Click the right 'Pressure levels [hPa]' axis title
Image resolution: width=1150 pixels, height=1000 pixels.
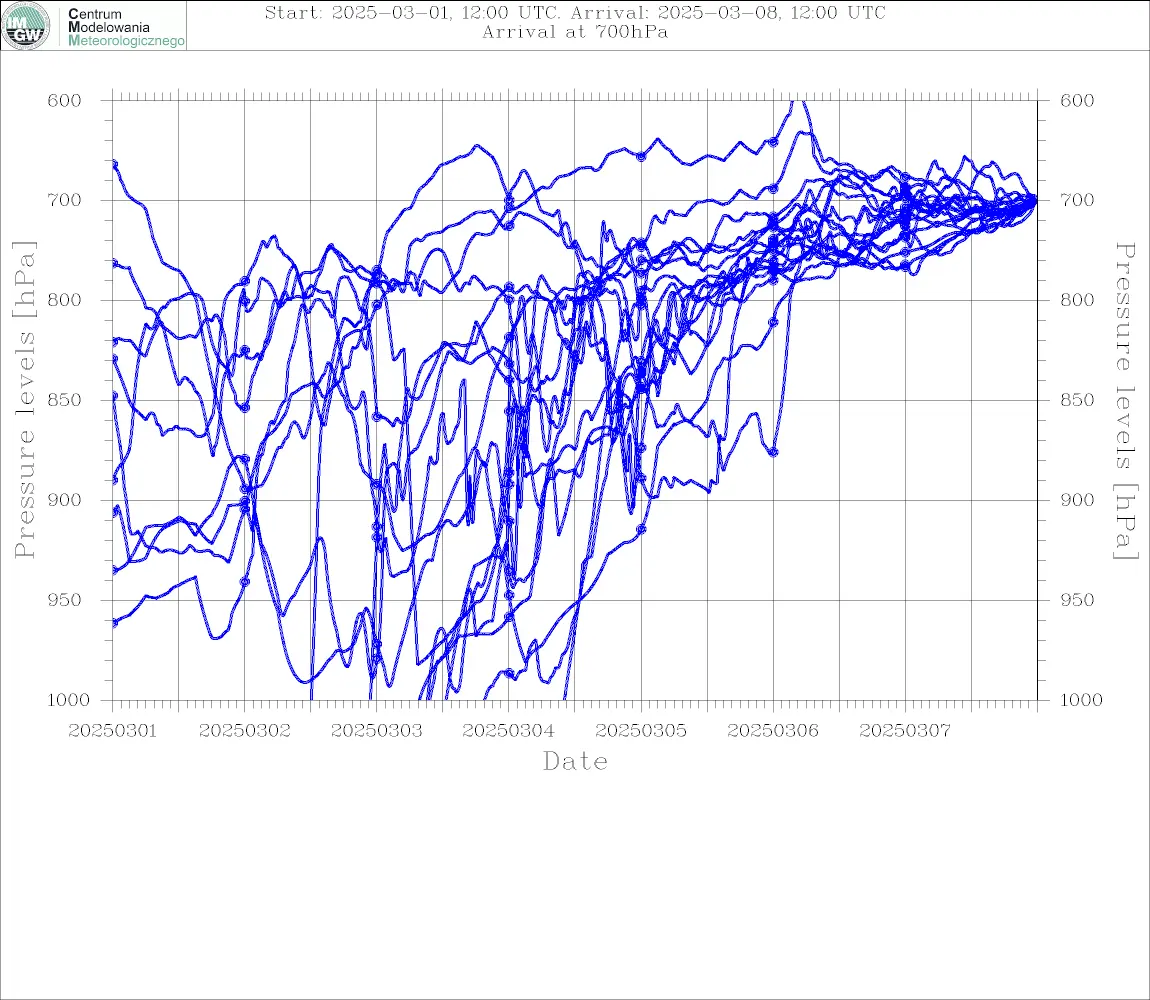coord(1126,400)
